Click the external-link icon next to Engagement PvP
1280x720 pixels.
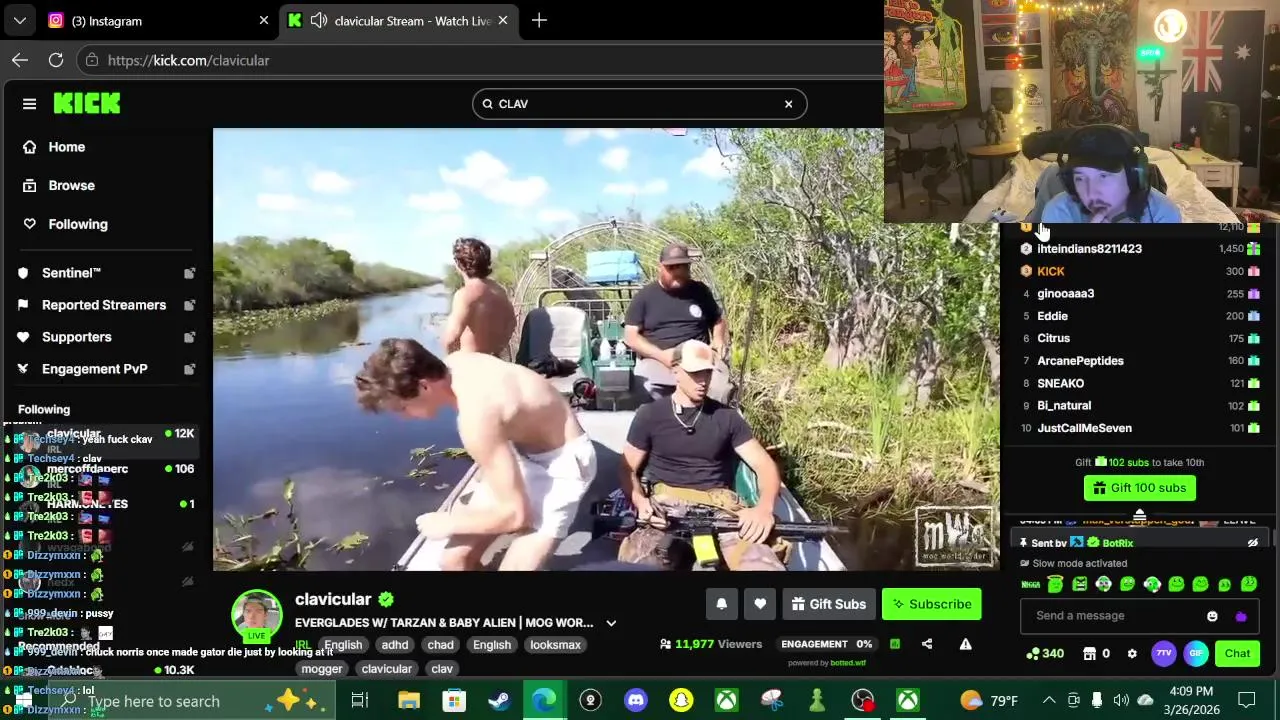coord(189,369)
